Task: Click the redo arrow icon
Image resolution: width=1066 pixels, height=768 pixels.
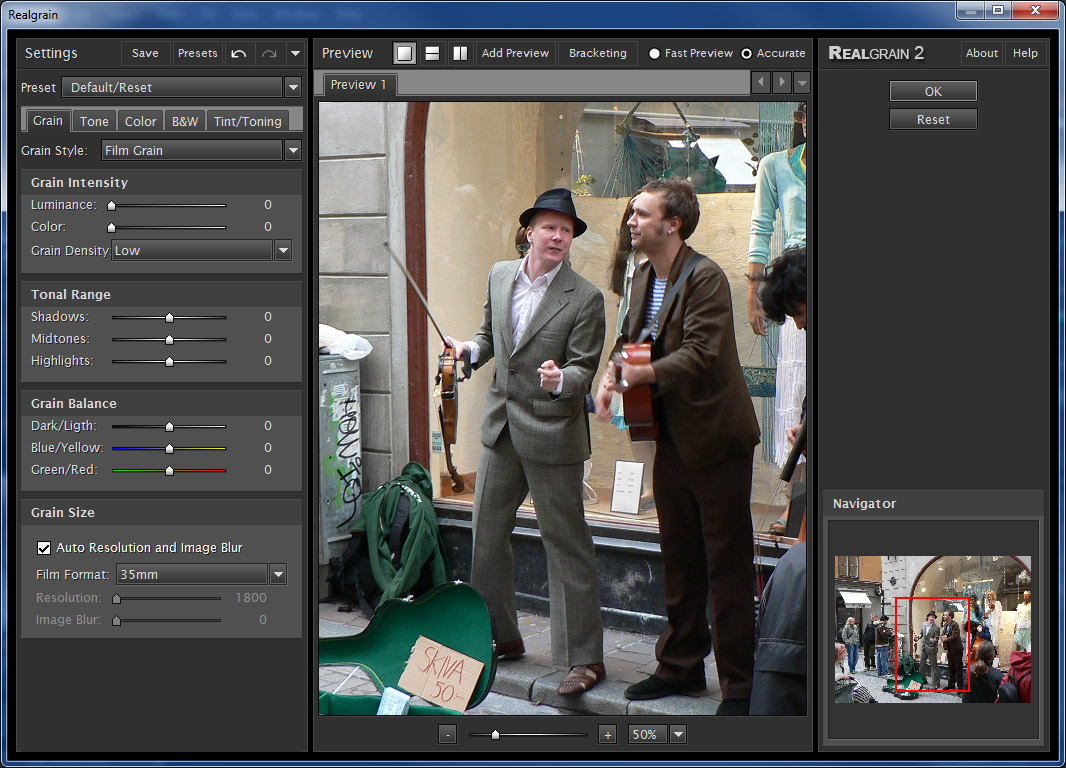Action: (269, 53)
